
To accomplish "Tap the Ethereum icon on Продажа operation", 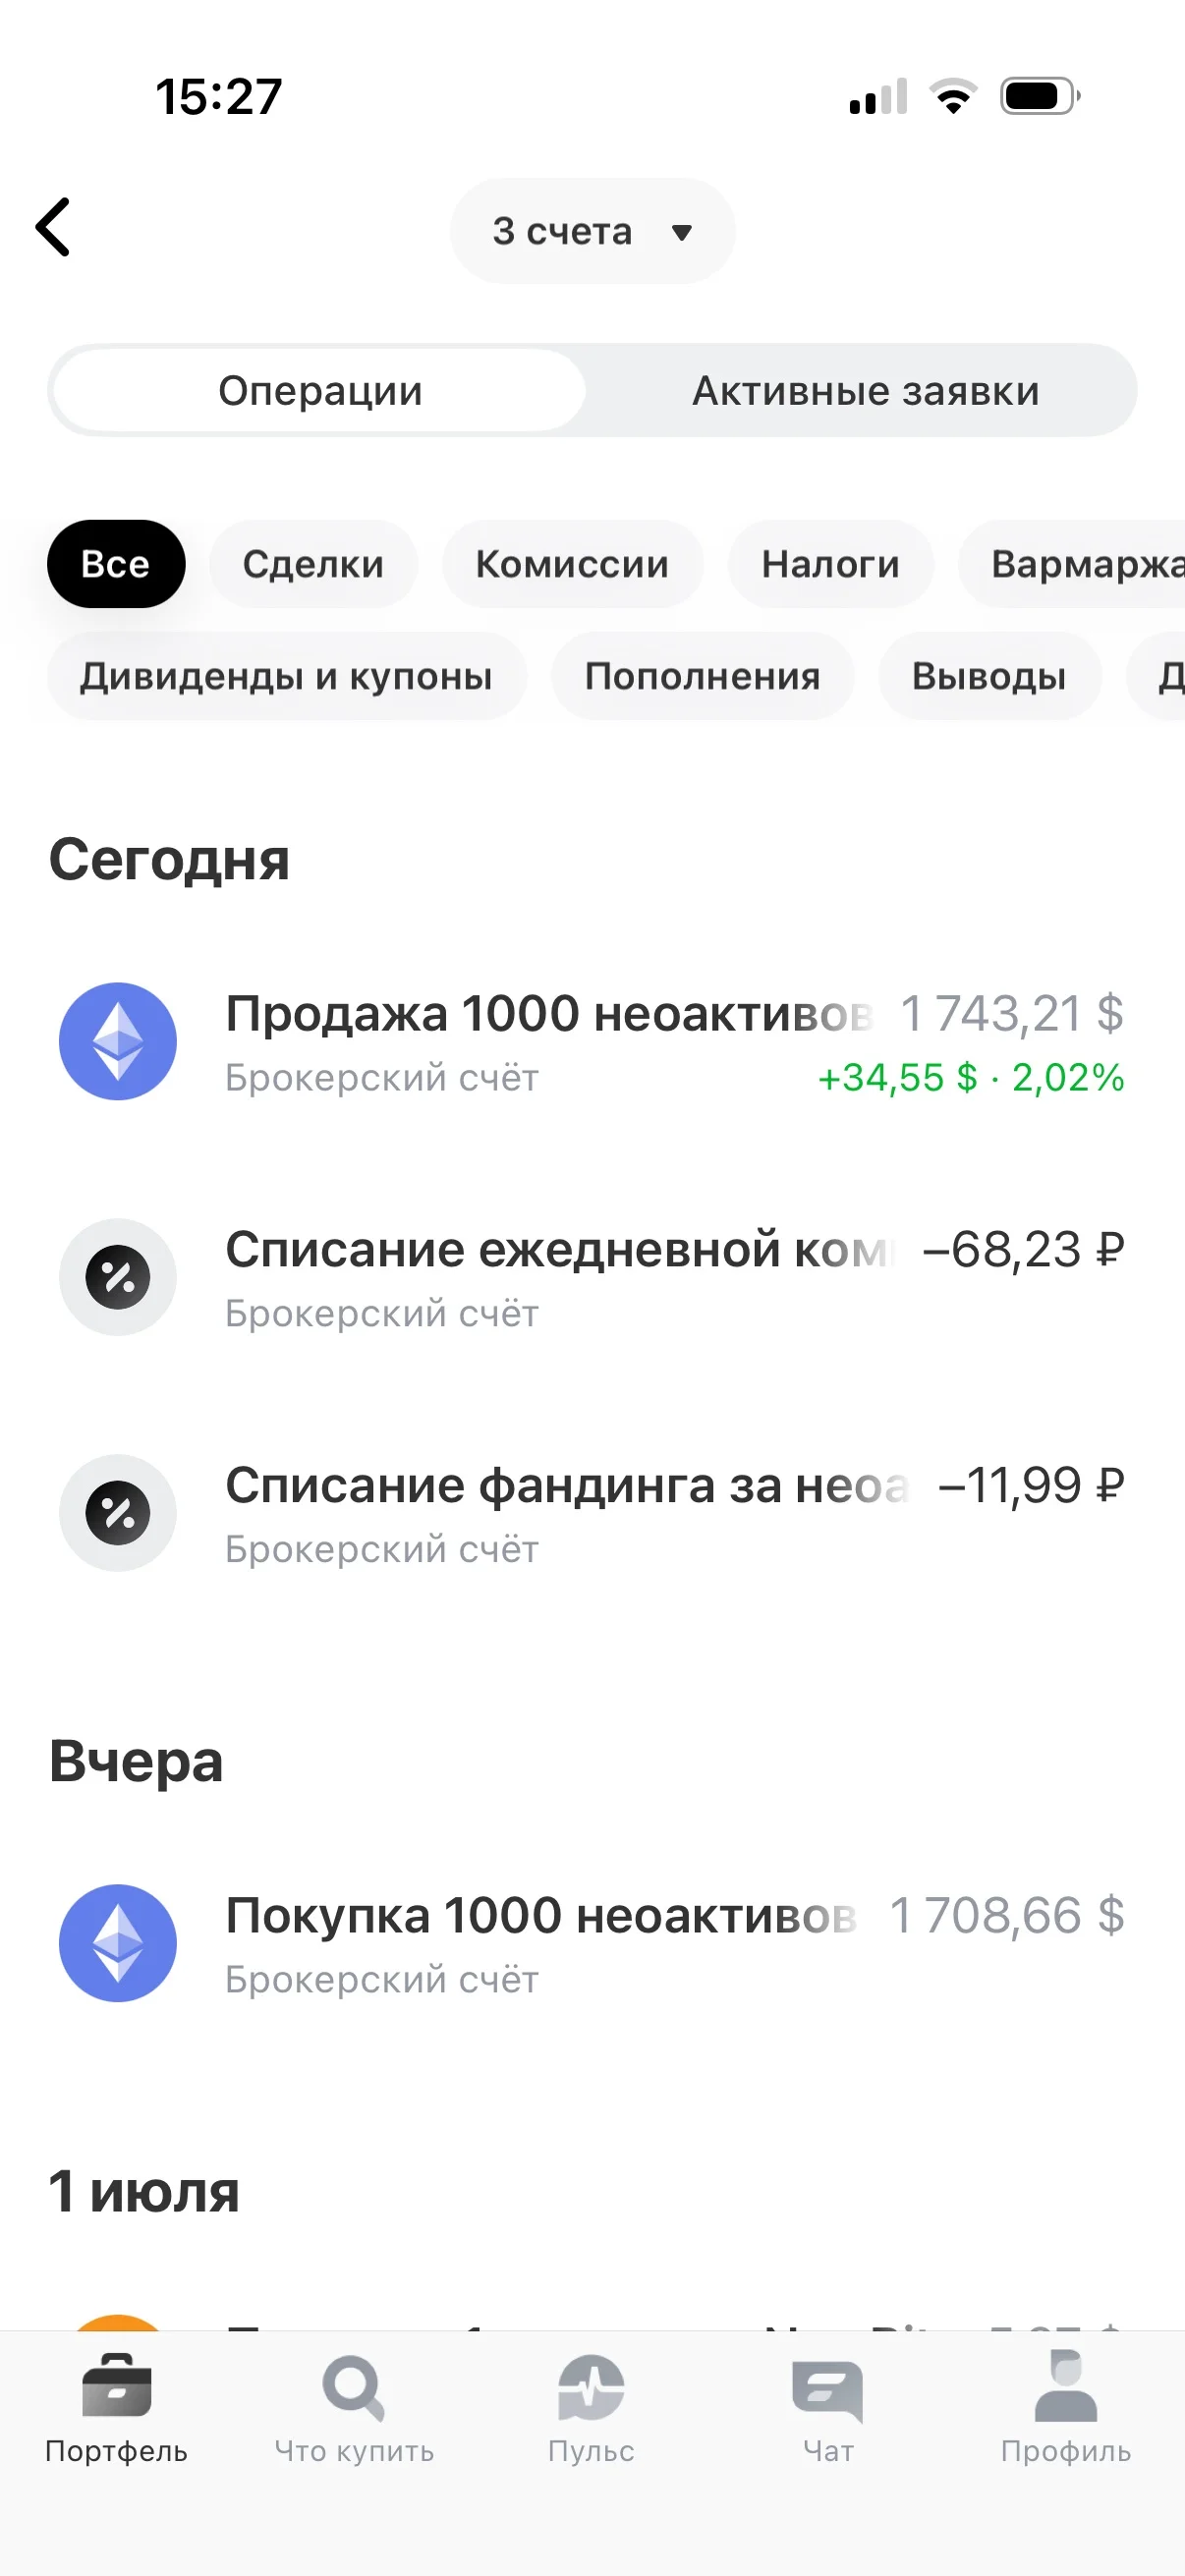I will click(118, 1041).
